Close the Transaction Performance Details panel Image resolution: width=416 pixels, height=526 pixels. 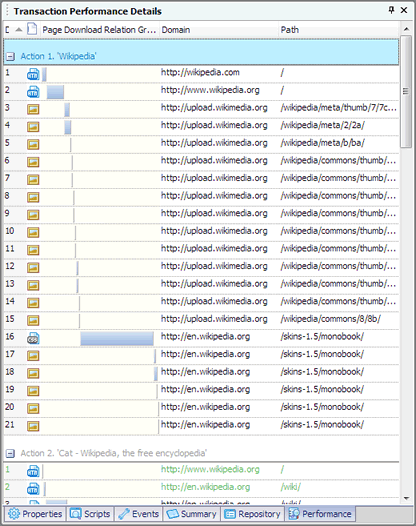pos(404,10)
